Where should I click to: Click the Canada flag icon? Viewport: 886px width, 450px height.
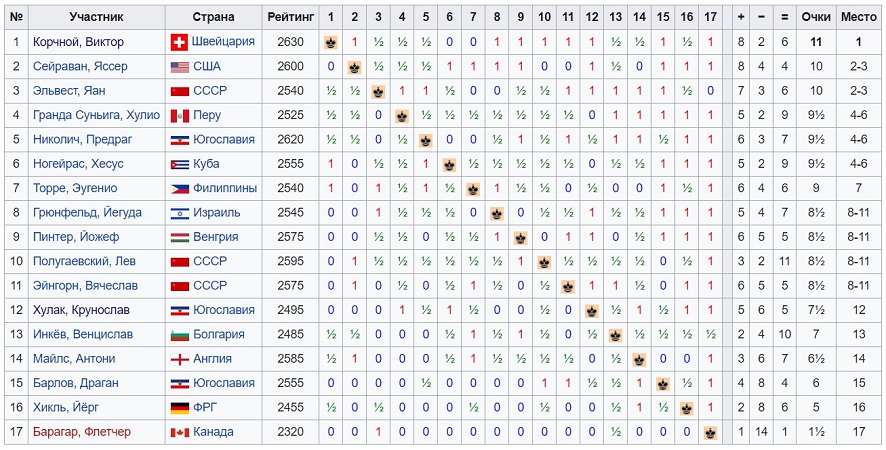(179, 432)
